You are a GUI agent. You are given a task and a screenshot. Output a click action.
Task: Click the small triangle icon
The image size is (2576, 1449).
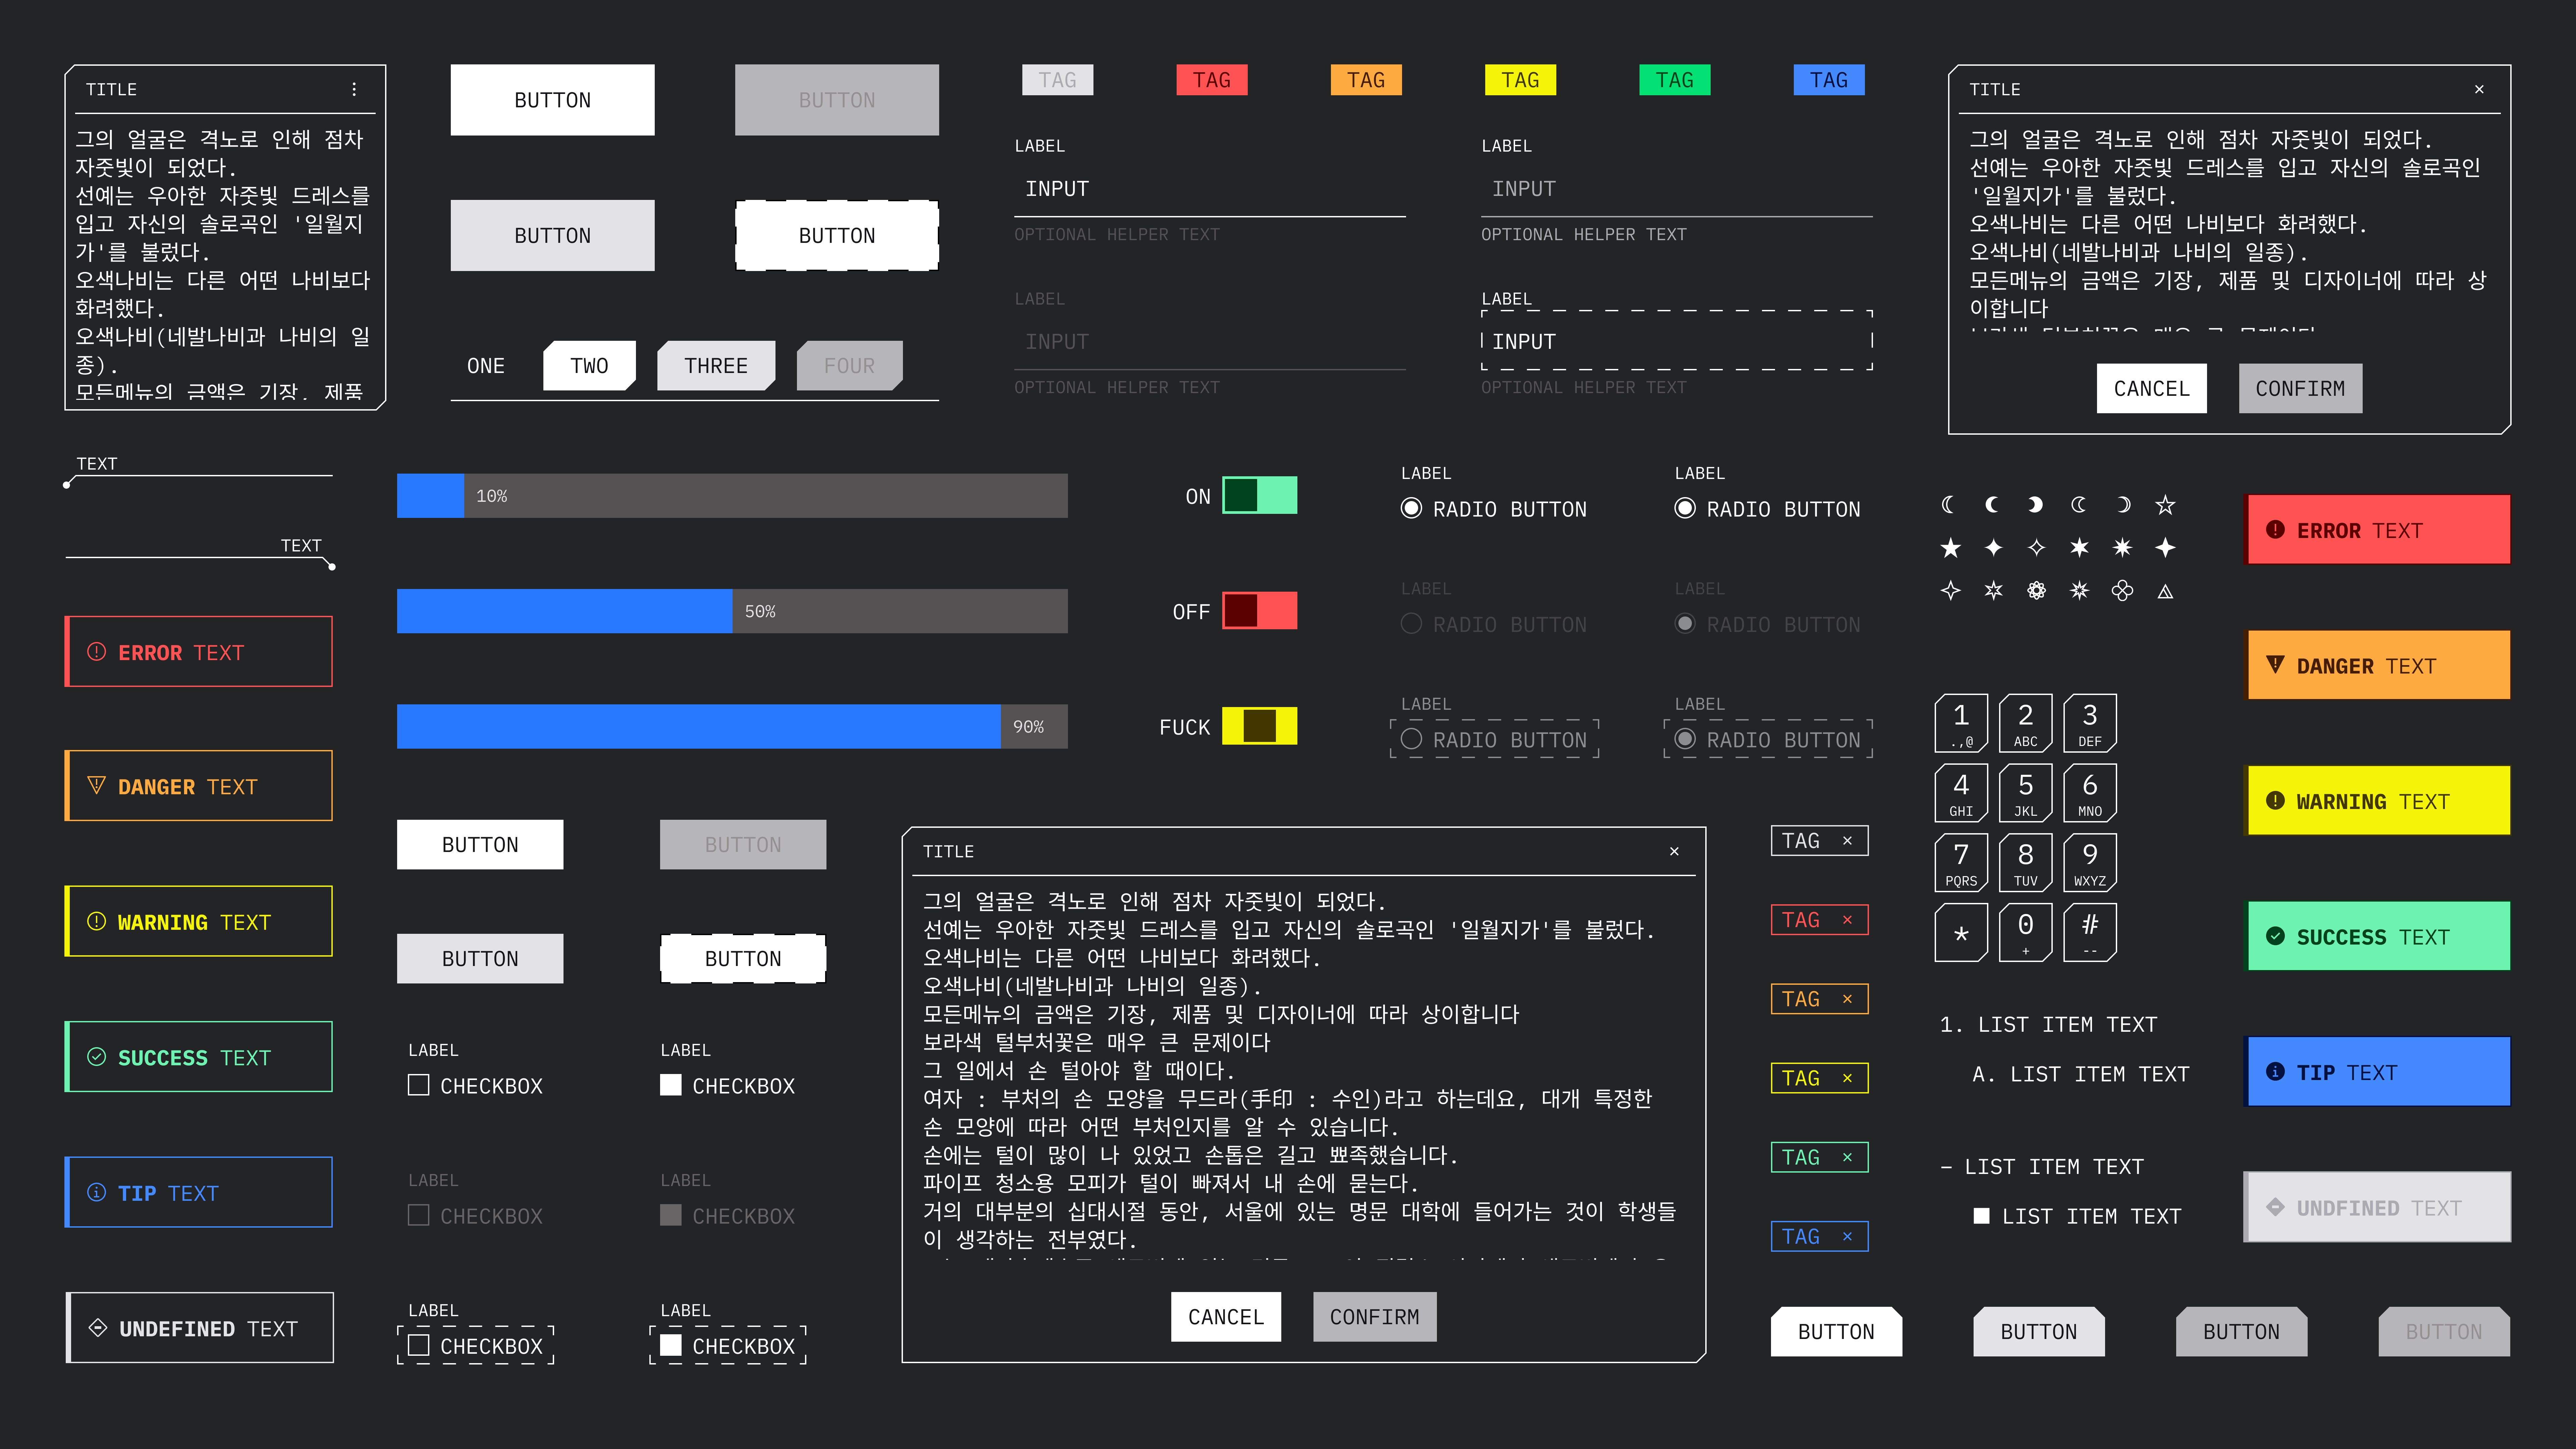coord(2165,591)
